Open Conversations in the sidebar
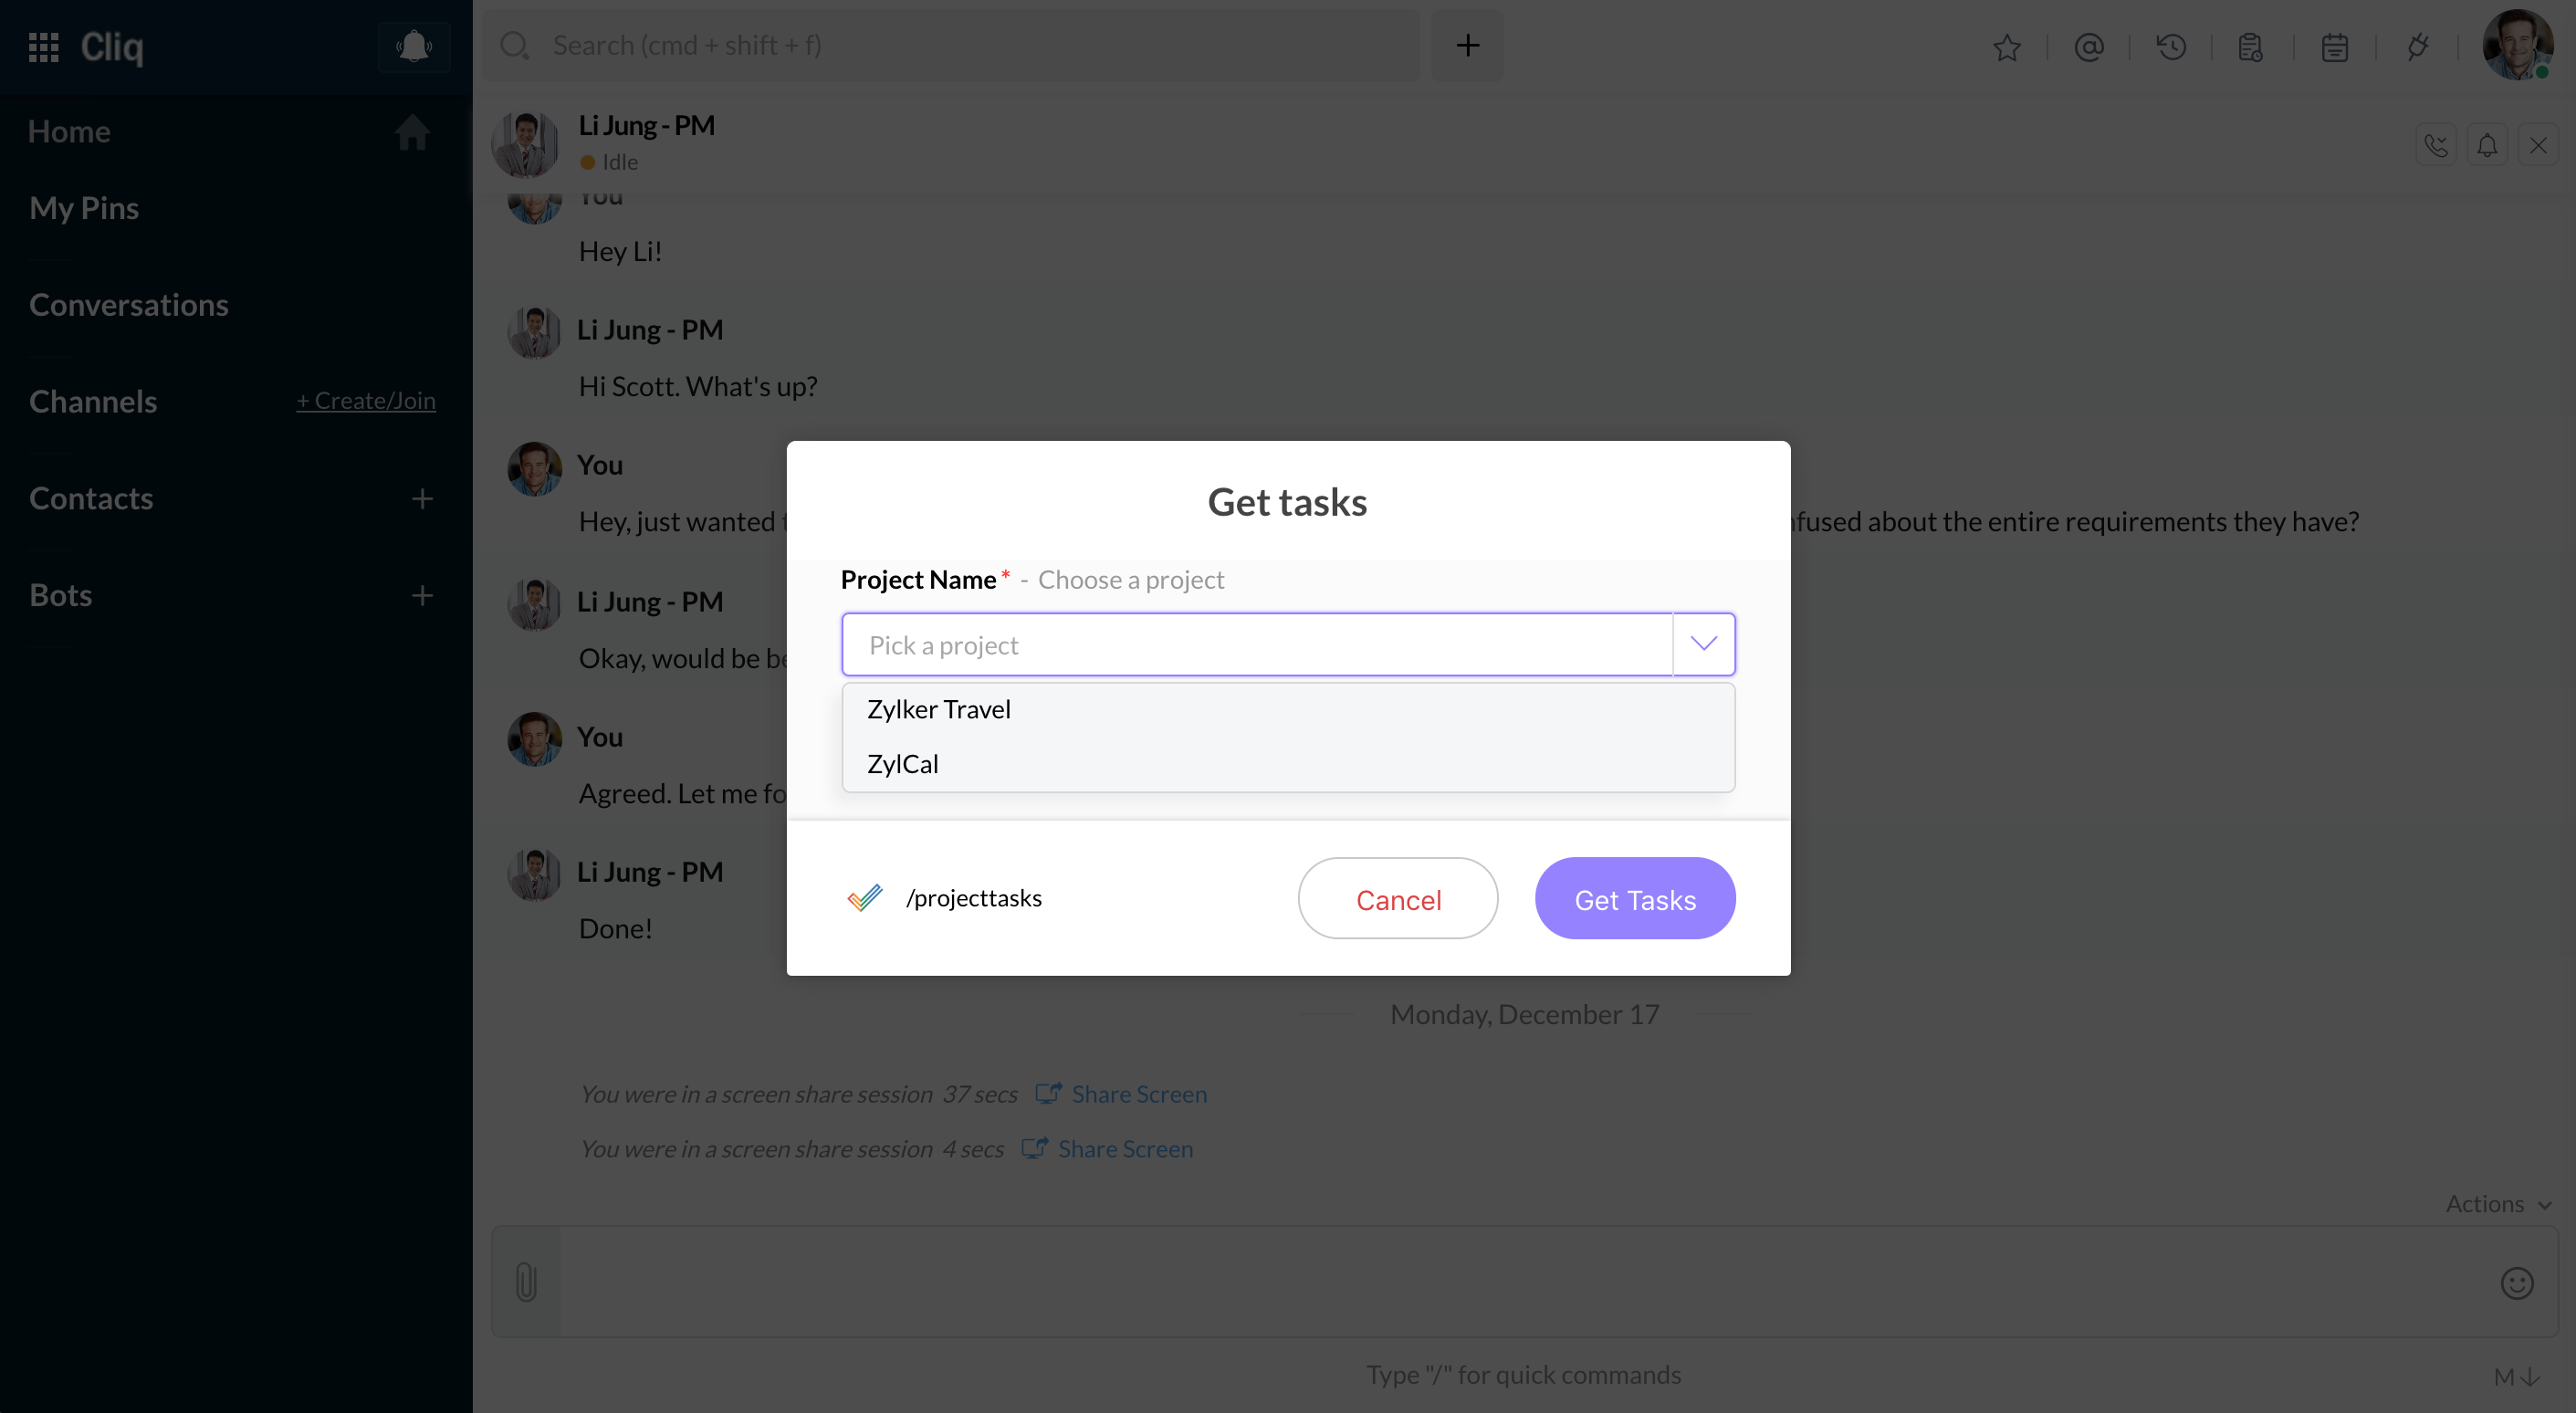This screenshot has height=1413, width=2576. point(129,304)
